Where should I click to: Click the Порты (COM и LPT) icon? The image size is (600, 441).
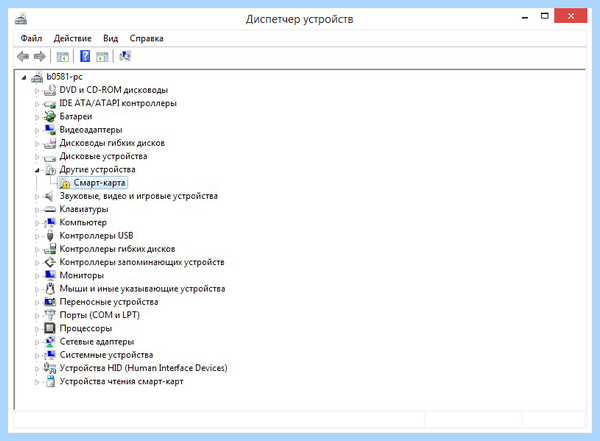[50, 315]
